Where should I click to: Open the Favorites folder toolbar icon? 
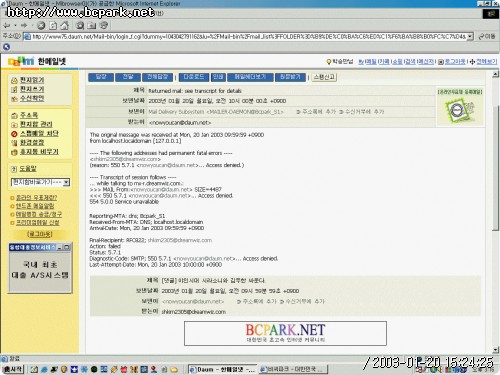coord(92,25)
